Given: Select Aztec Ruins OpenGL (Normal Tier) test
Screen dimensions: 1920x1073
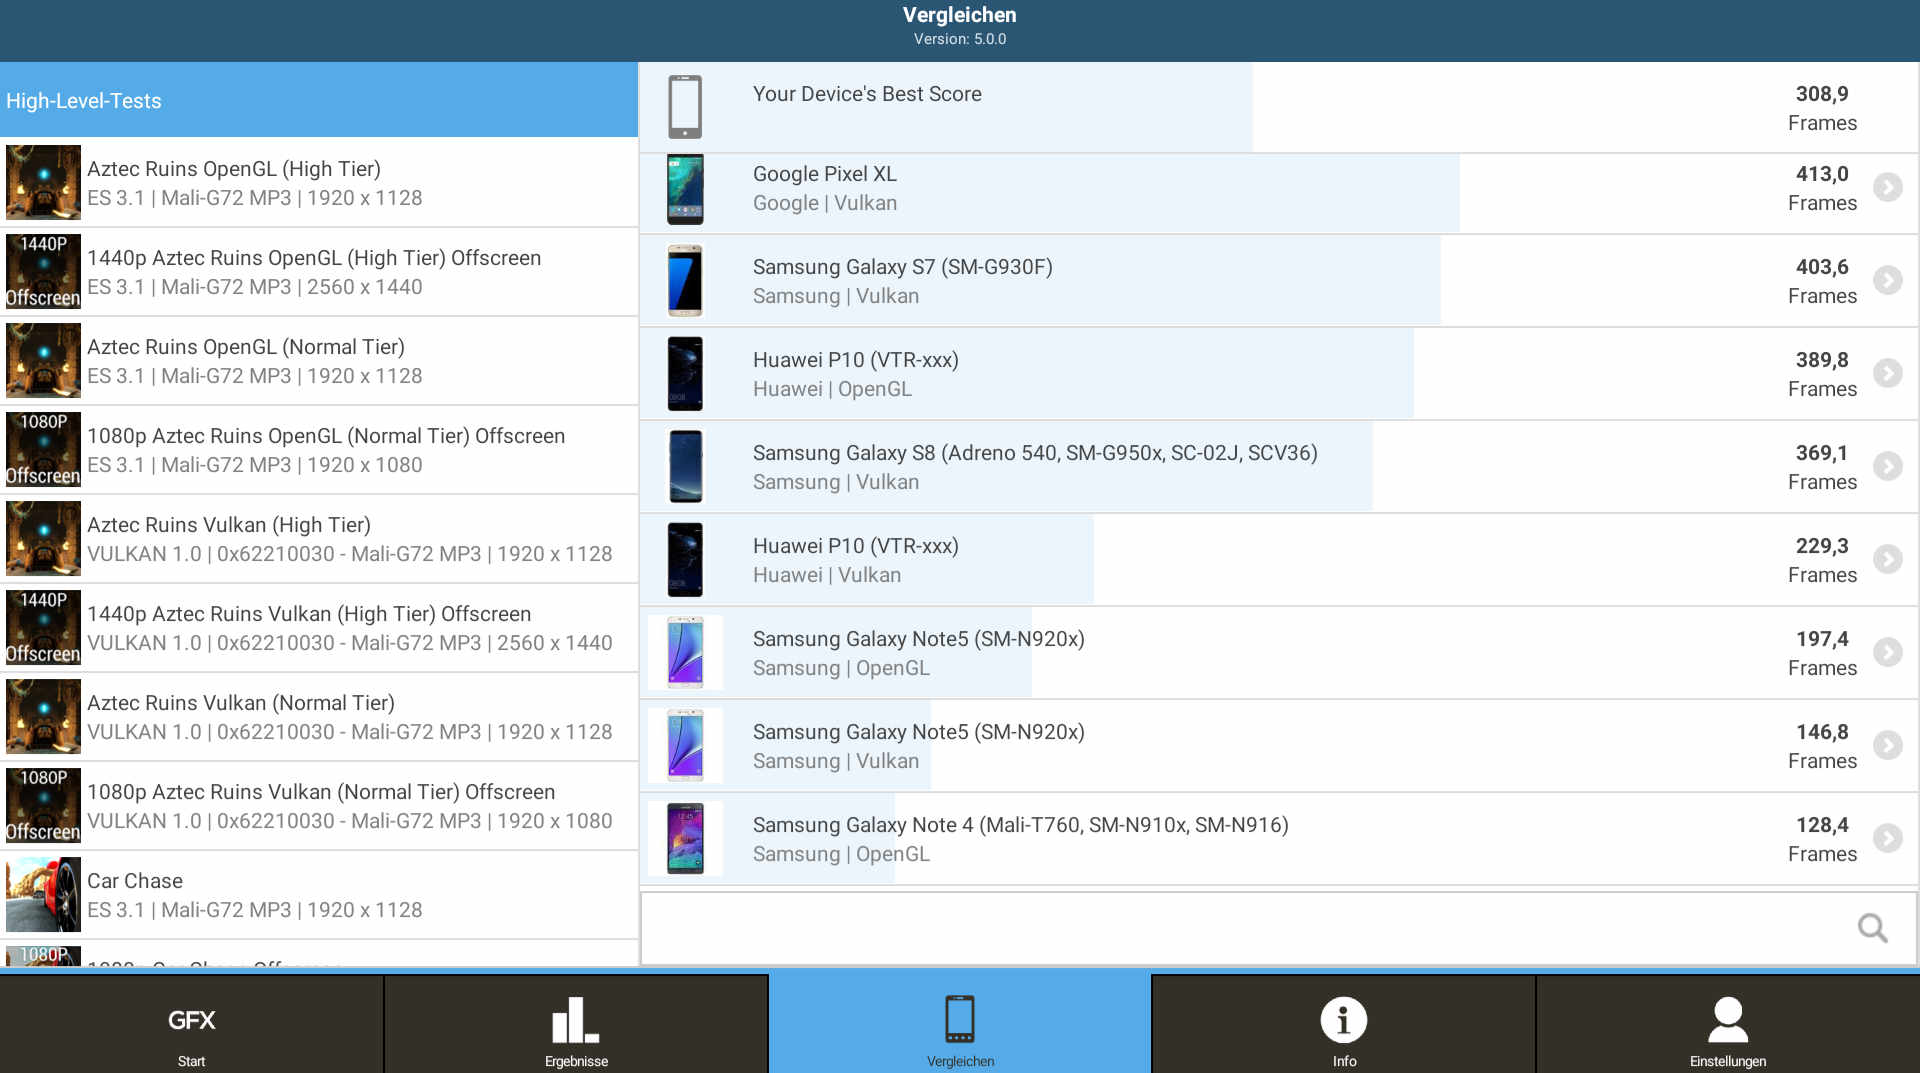Looking at the screenshot, I should click(x=319, y=361).
